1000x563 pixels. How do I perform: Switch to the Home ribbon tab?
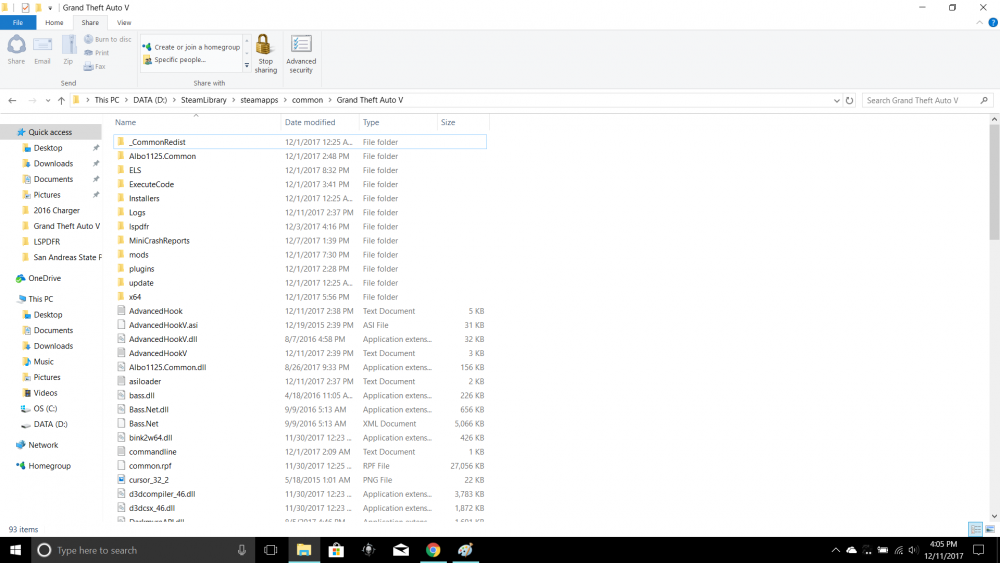click(x=54, y=22)
